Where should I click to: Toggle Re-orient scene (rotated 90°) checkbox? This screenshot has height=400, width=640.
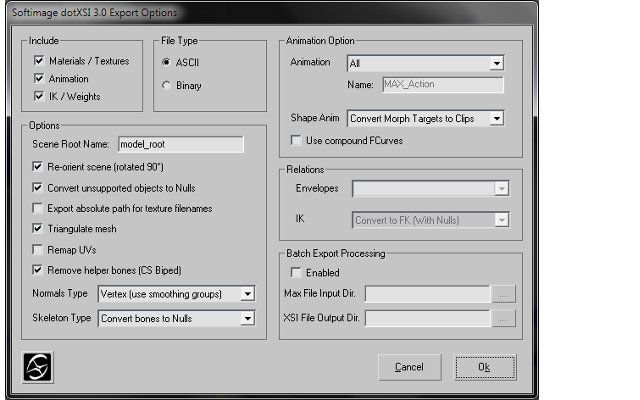point(38,167)
